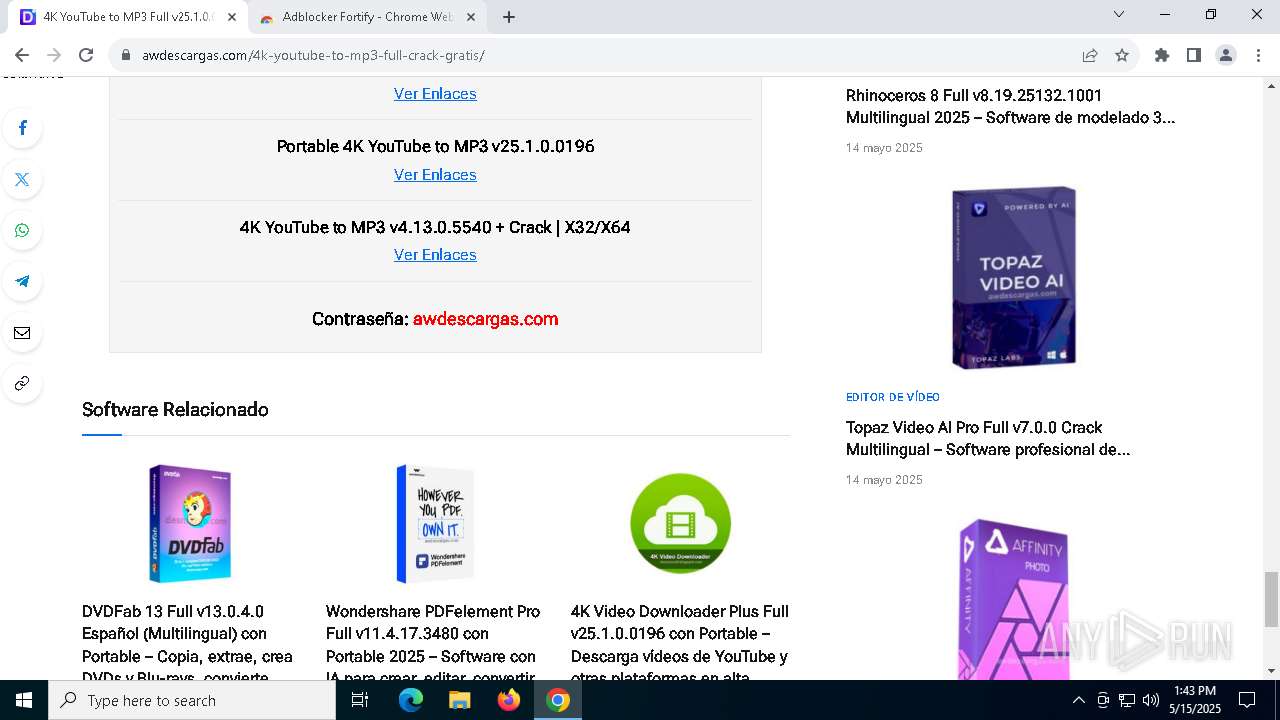
Task: Click the 14 mayo 2025 date under Topaz
Action: coord(884,480)
